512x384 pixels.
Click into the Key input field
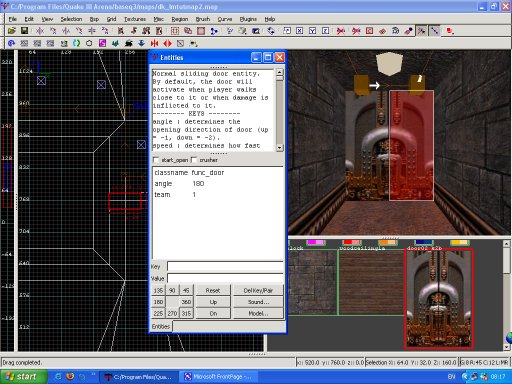[x=225, y=266]
